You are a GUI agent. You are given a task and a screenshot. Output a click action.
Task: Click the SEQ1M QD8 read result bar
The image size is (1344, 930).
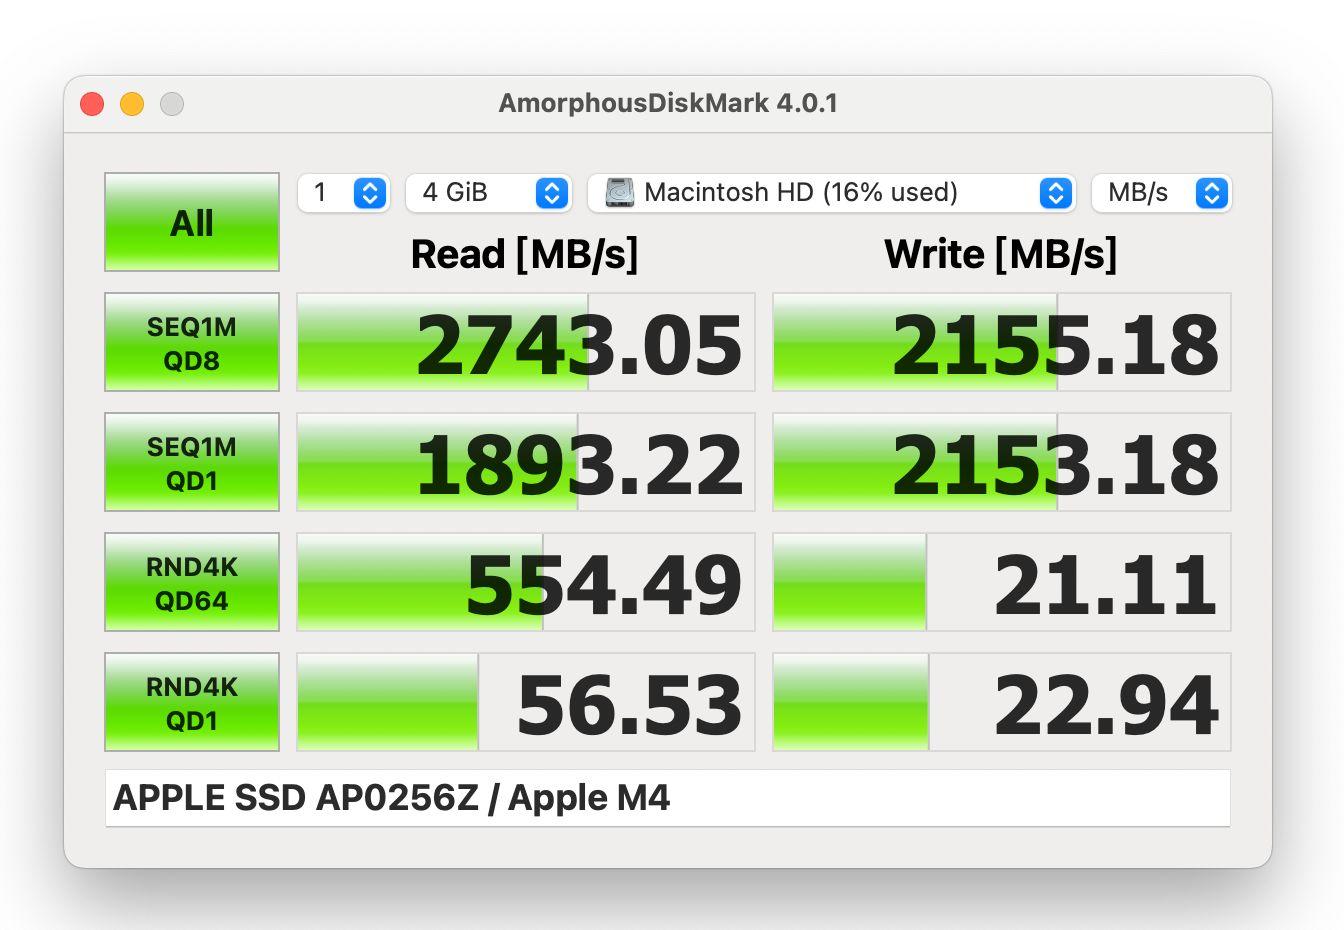coord(524,342)
